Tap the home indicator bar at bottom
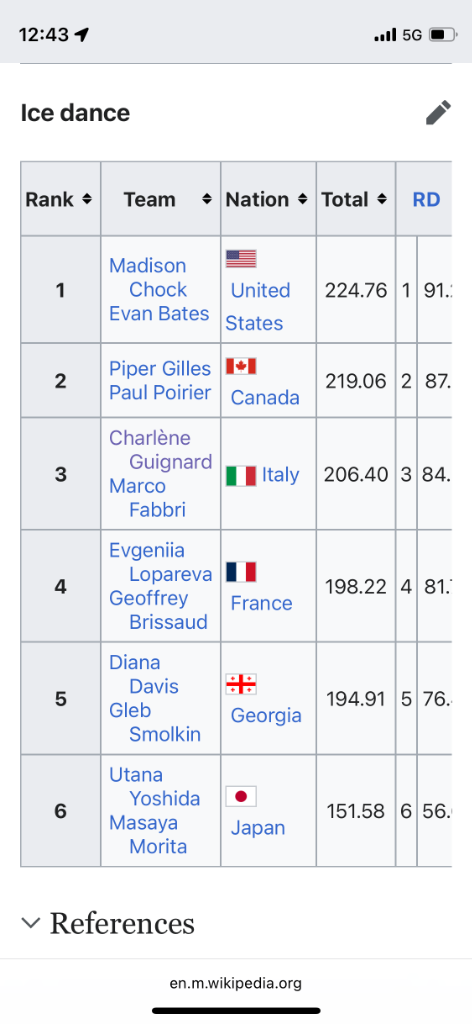This screenshot has height=1024, width=472. (x=236, y=1011)
